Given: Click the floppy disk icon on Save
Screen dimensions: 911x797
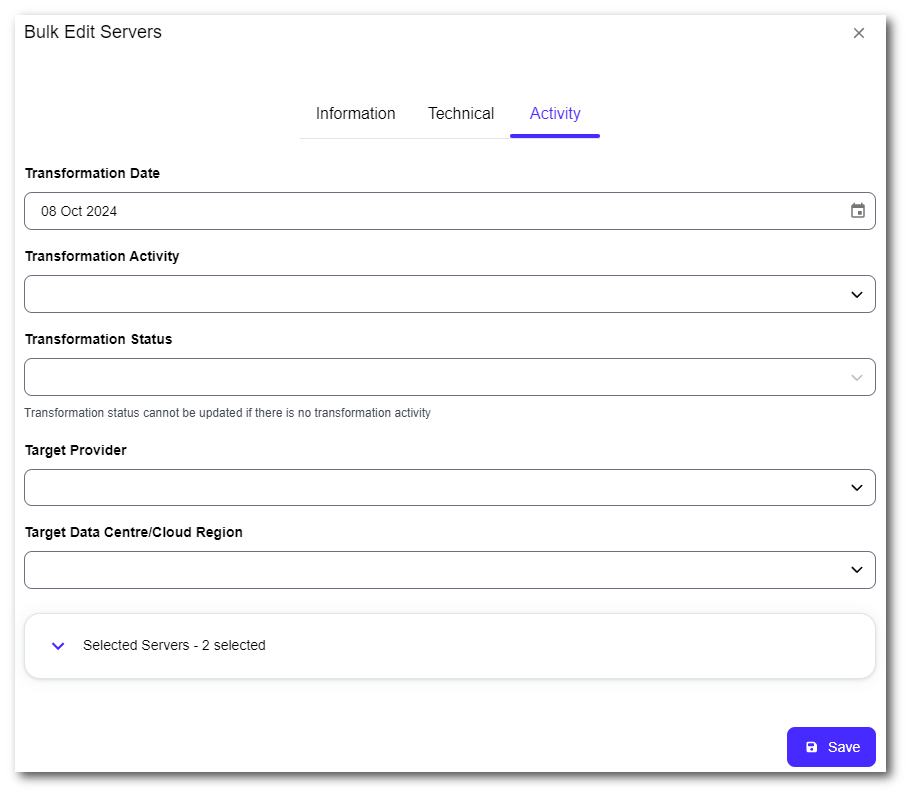Looking at the screenshot, I should click(x=811, y=747).
